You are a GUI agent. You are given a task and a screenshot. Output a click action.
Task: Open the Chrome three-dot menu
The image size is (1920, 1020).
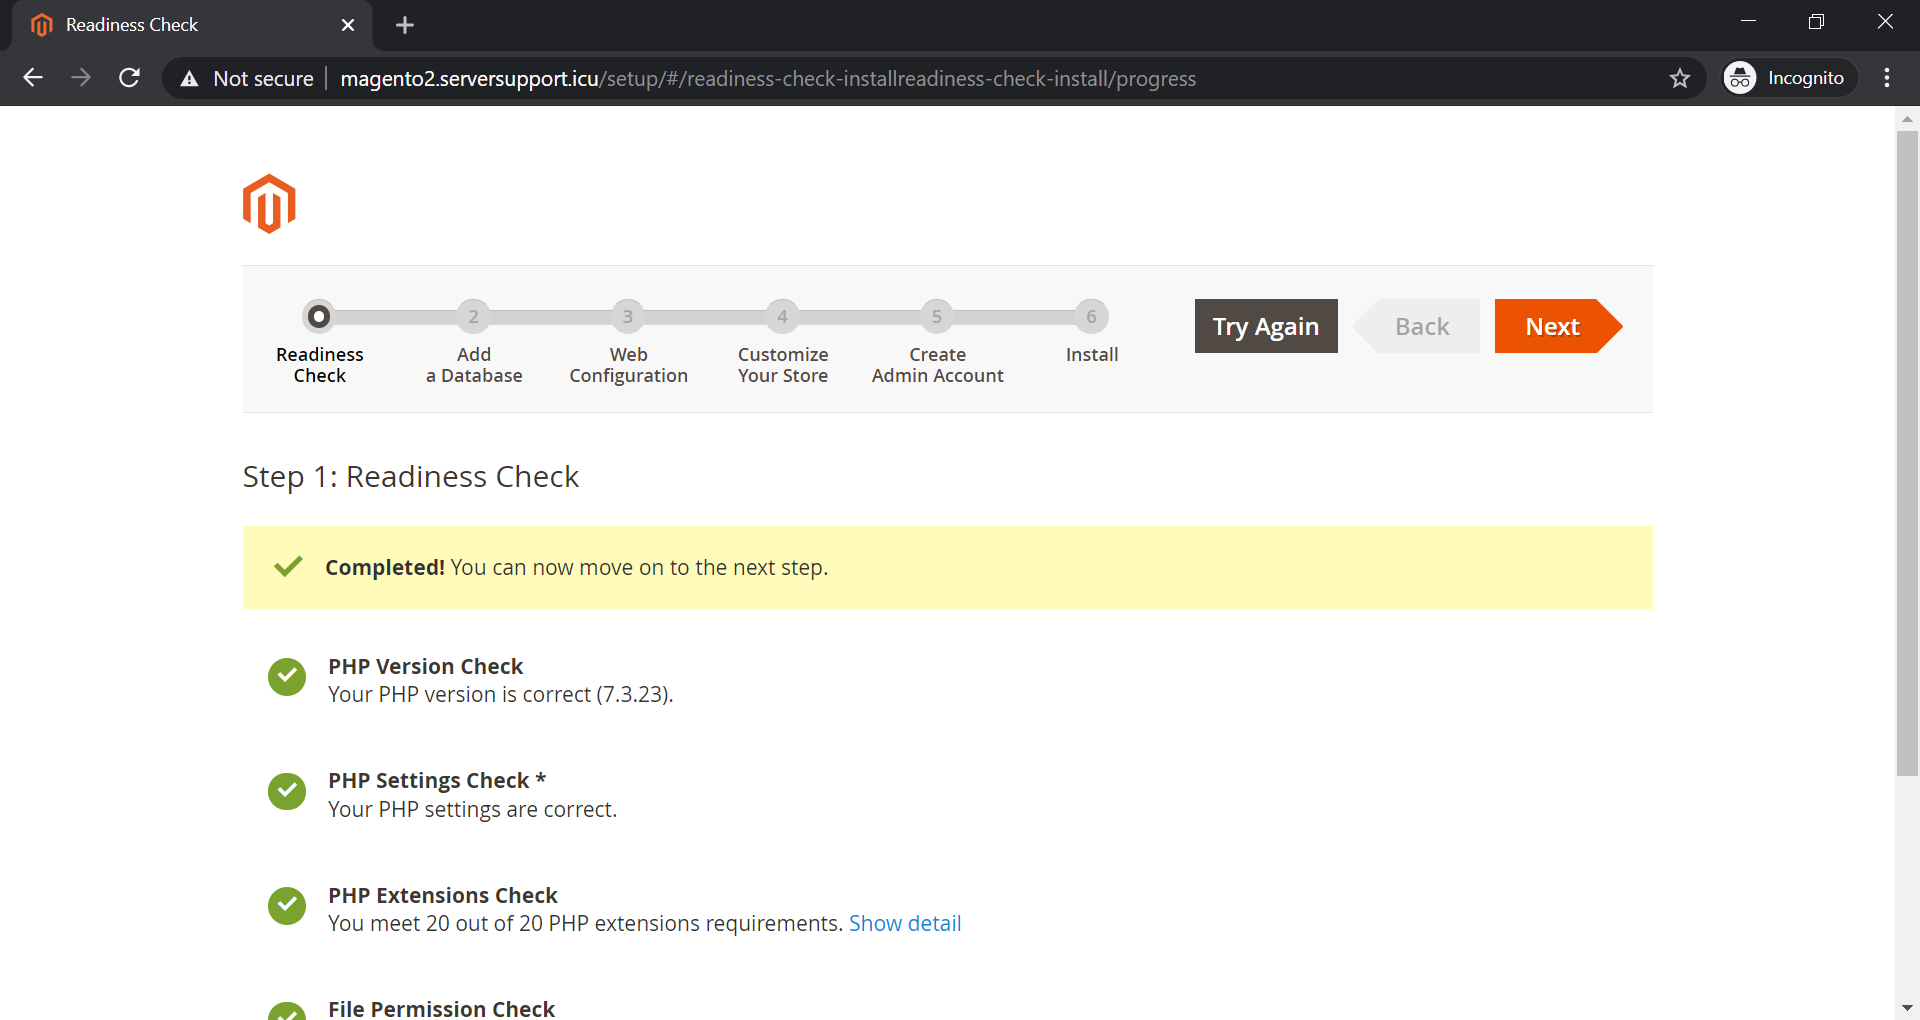coord(1887,78)
